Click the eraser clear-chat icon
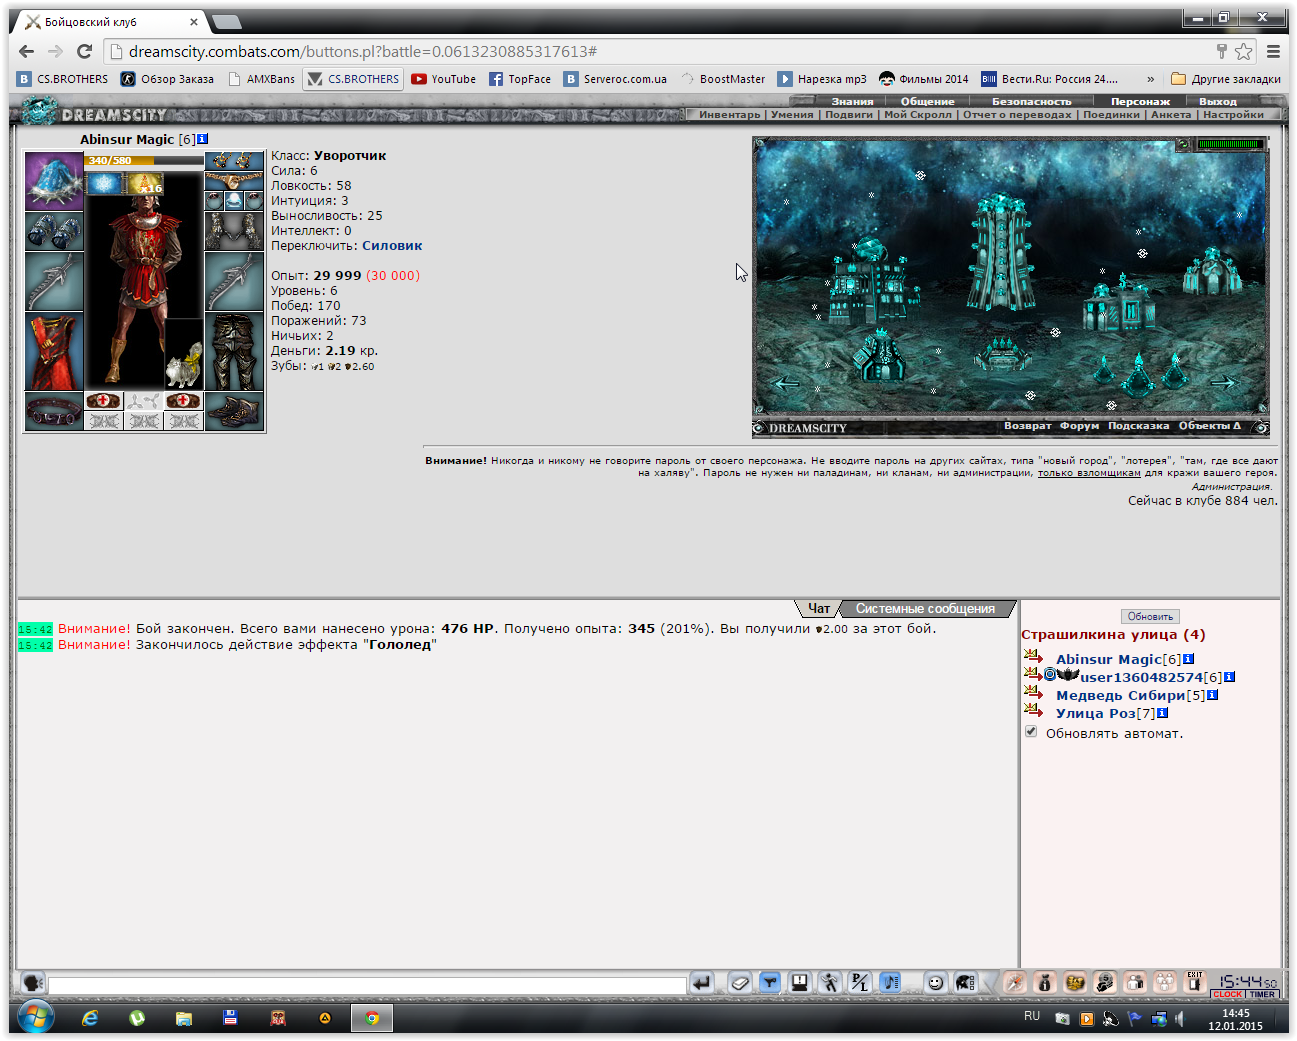Viewport: 1297px width, 1041px height. (739, 983)
